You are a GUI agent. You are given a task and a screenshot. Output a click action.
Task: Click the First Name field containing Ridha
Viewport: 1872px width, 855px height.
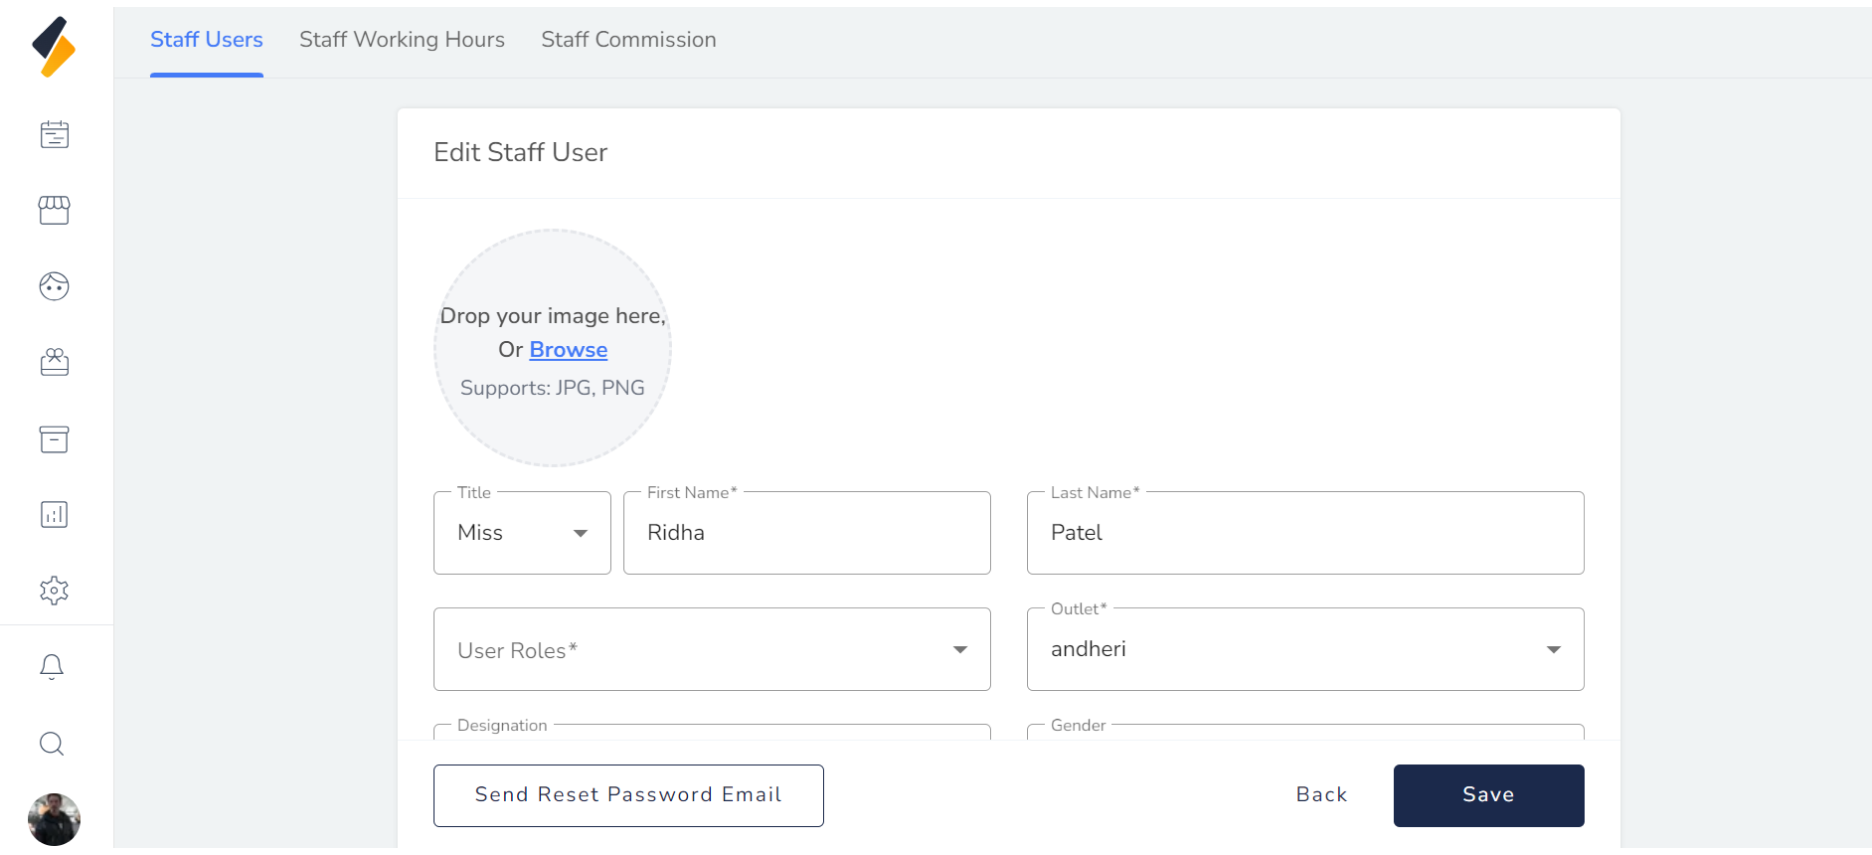point(806,533)
